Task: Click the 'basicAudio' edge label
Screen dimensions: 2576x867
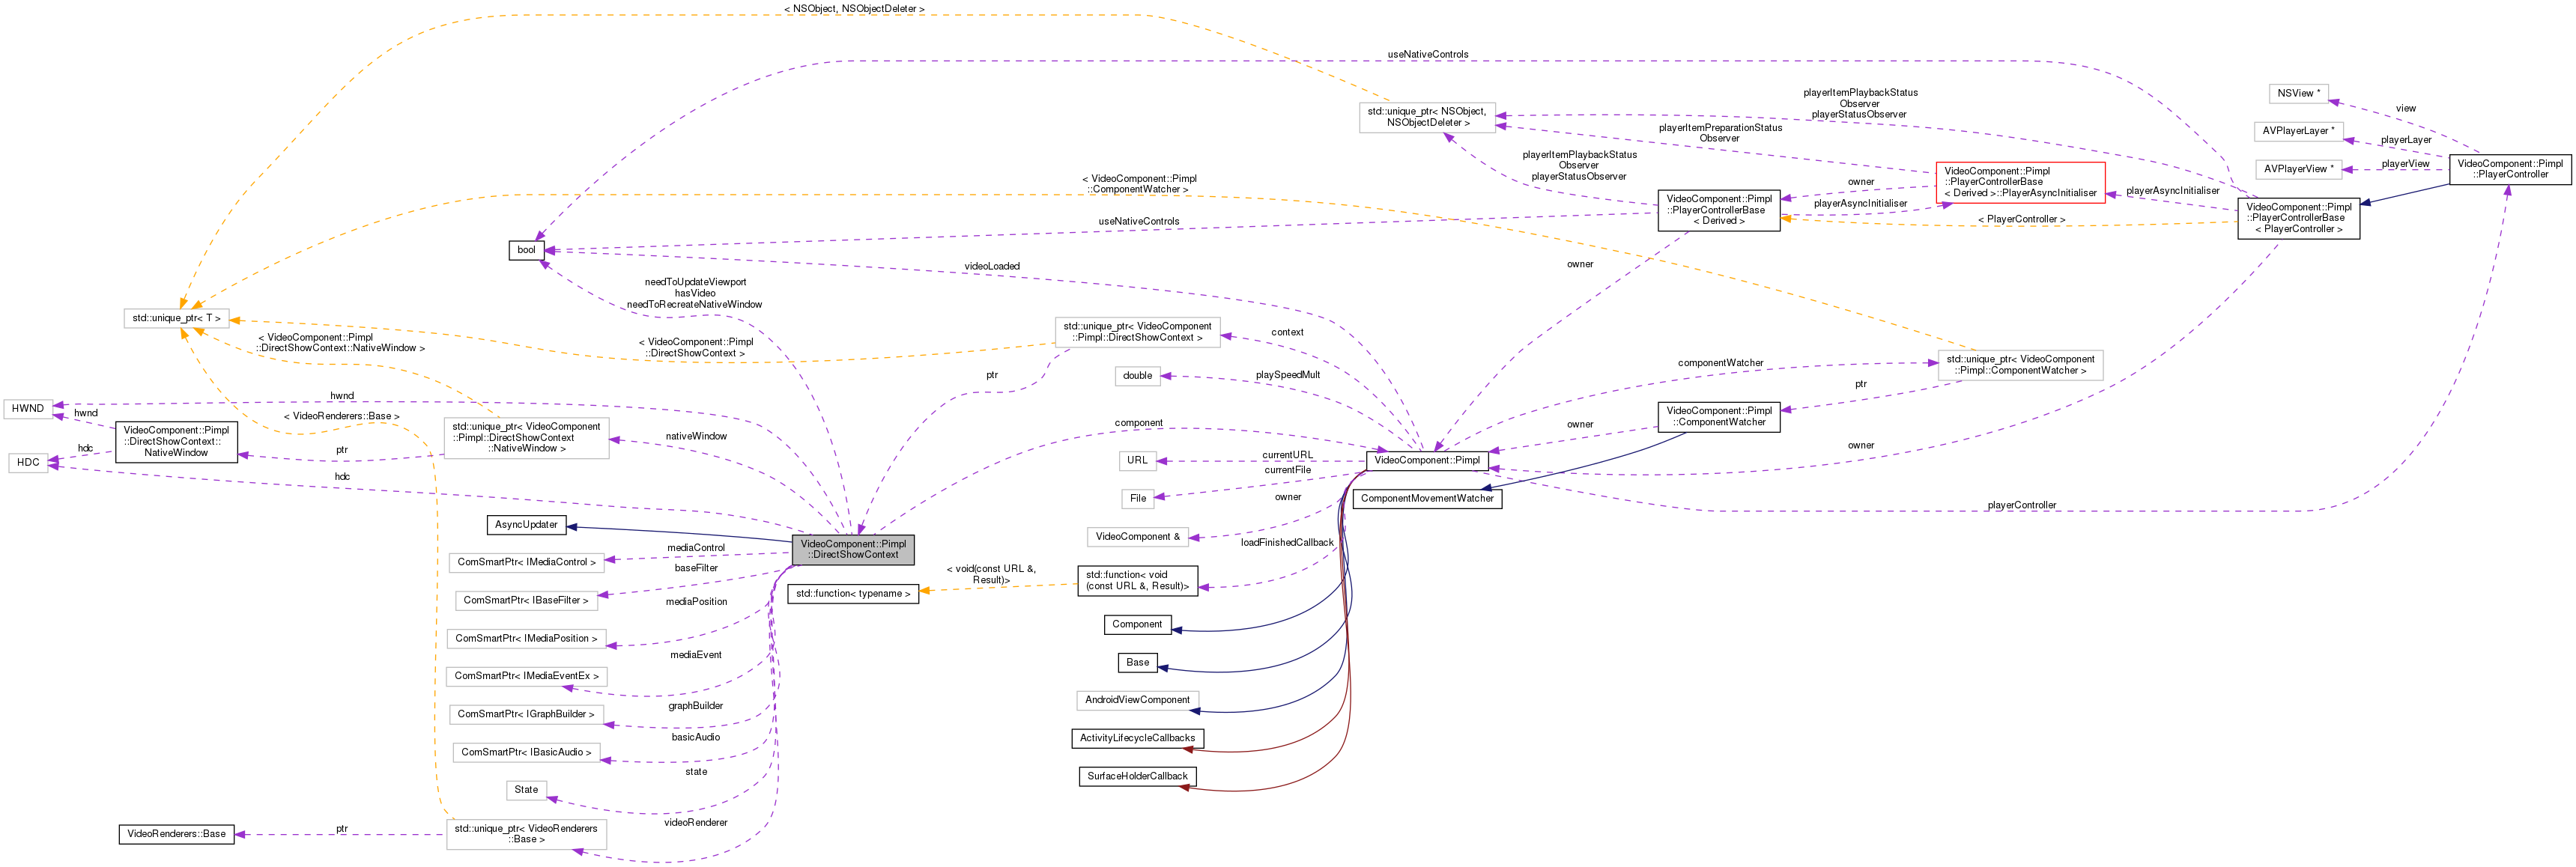Action: 696,737
